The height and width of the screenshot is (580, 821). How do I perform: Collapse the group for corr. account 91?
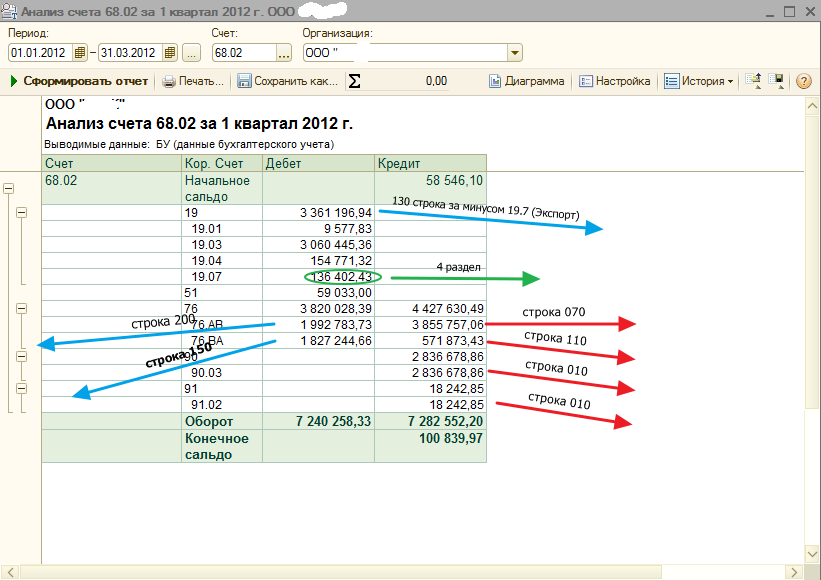point(22,388)
